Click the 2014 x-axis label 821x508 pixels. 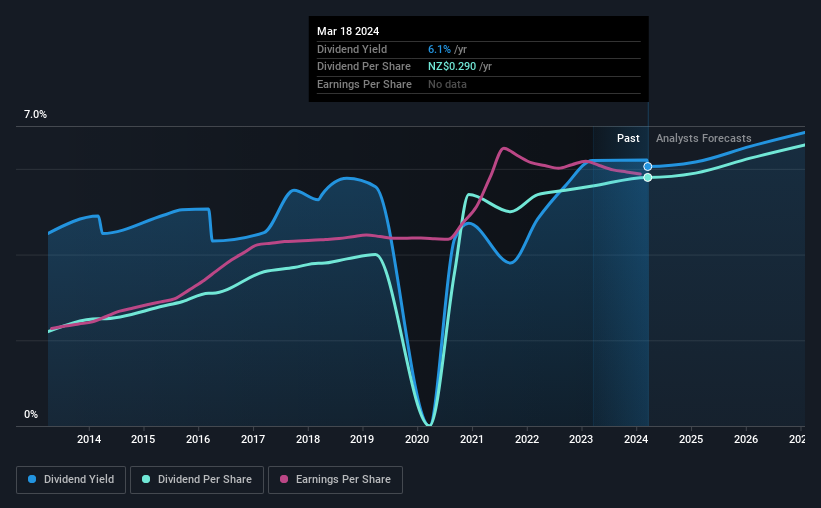point(89,439)
